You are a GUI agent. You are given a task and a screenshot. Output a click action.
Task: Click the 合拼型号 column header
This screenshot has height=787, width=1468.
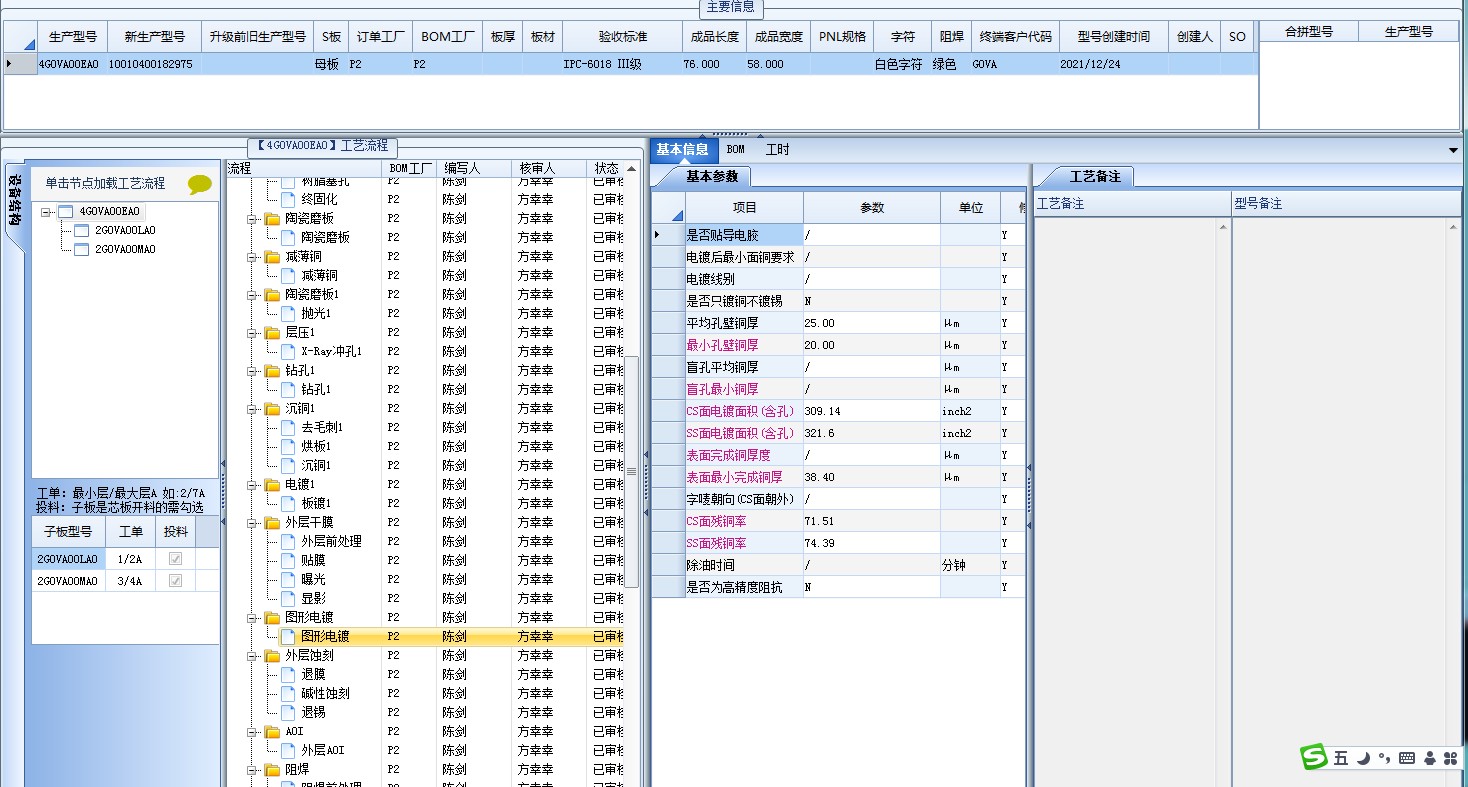(x=1309, y=32)
